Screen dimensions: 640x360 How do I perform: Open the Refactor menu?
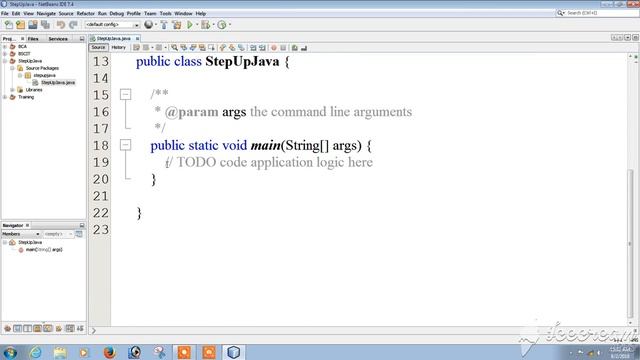tap(85, 13)
